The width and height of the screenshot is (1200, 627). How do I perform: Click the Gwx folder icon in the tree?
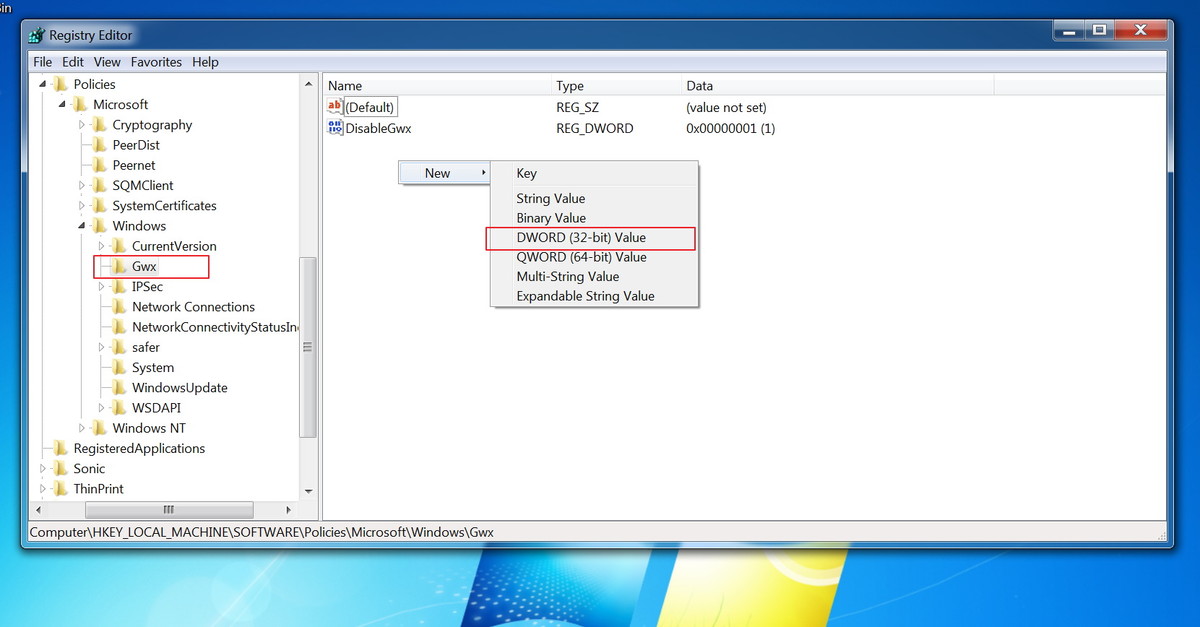tap(120, 266)
